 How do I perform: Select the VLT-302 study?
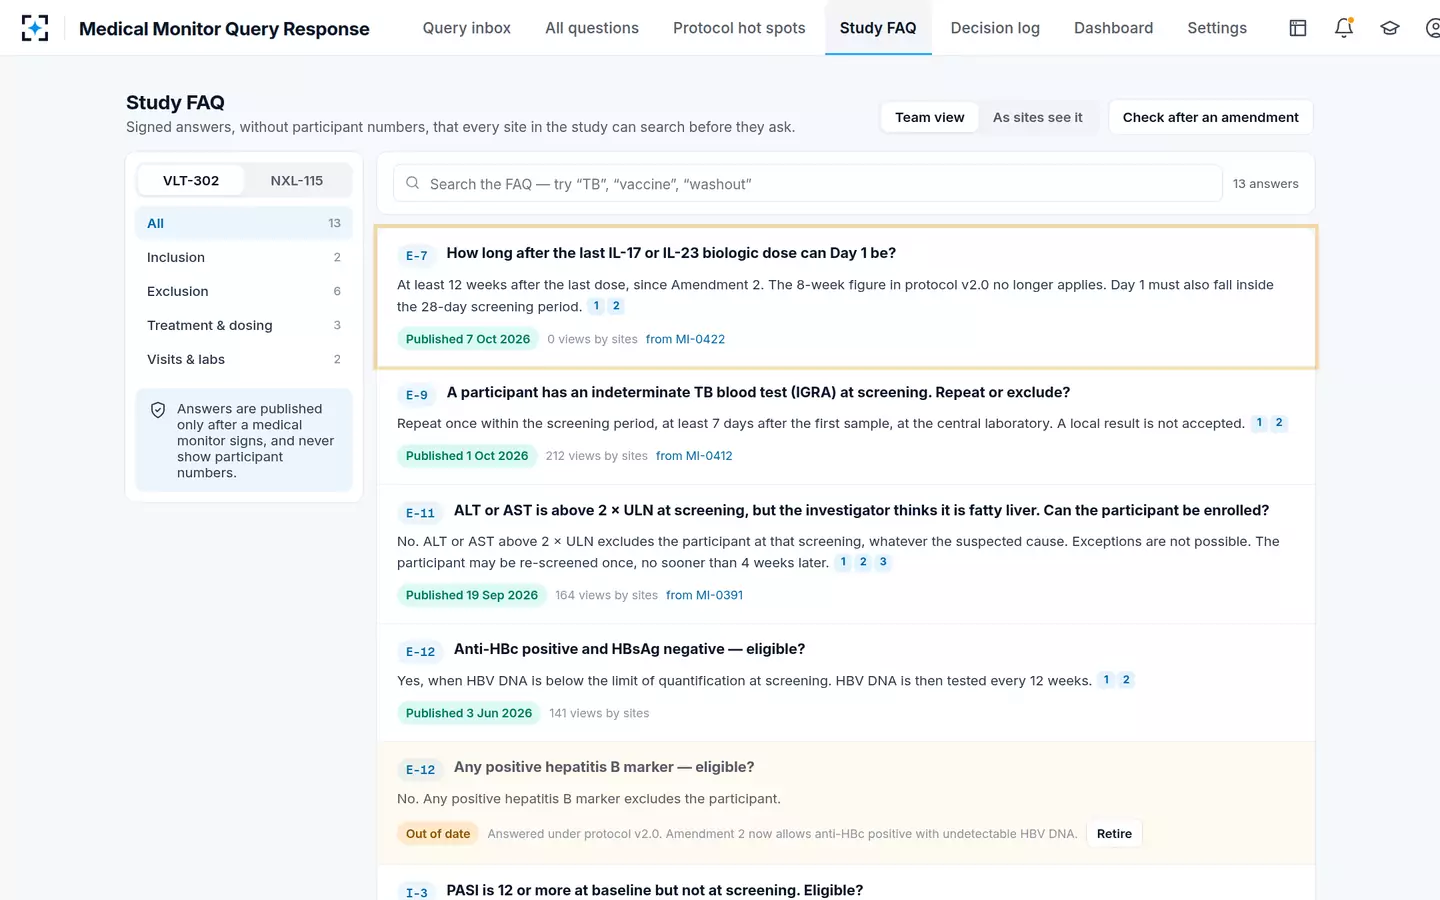(x=191, y=181)
